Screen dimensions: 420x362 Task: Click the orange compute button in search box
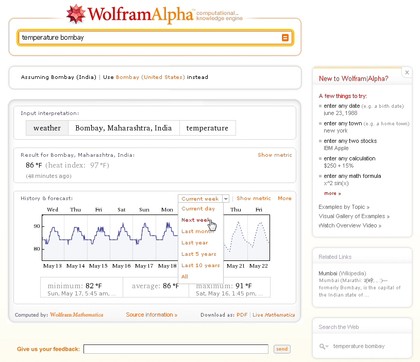click(285, 38)
